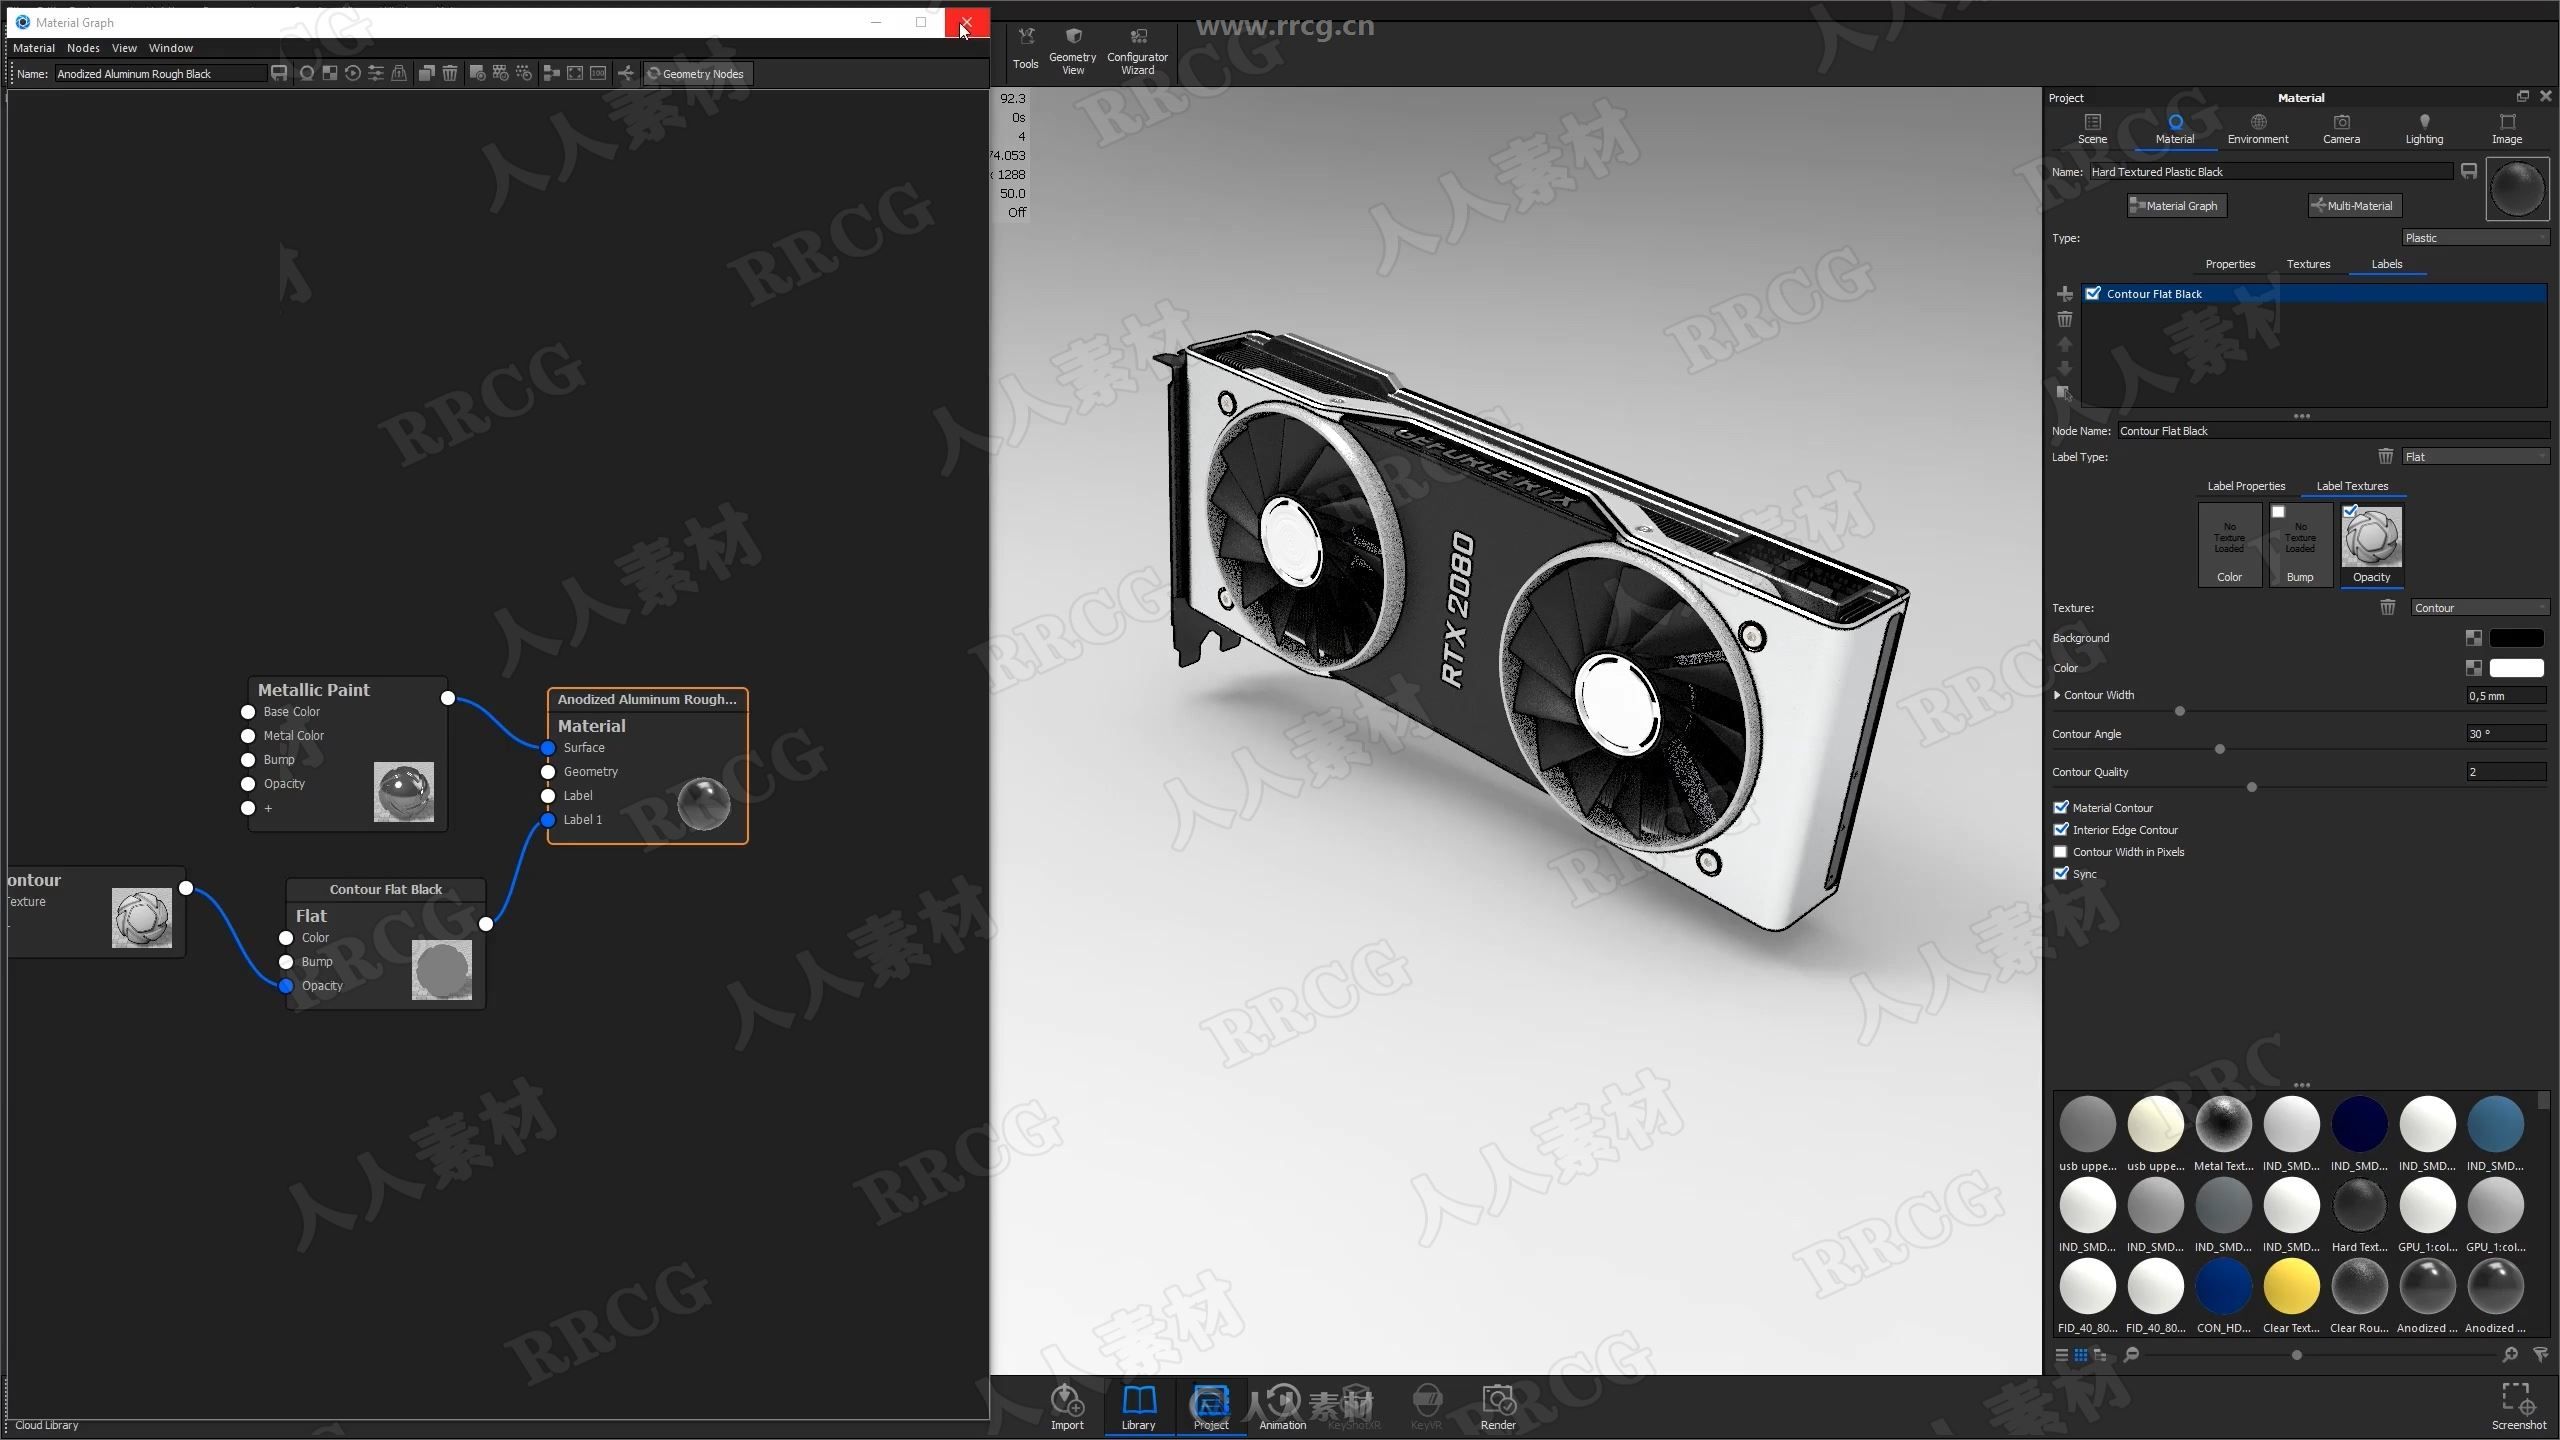Open the Window menu in Material Graph
The height and width of the screenshot is (1440, 2560).
[171, 48]
